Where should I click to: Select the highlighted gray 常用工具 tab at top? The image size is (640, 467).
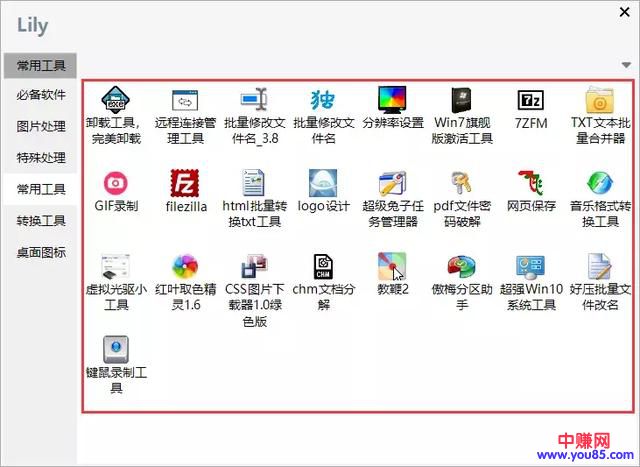pos(40,65)
